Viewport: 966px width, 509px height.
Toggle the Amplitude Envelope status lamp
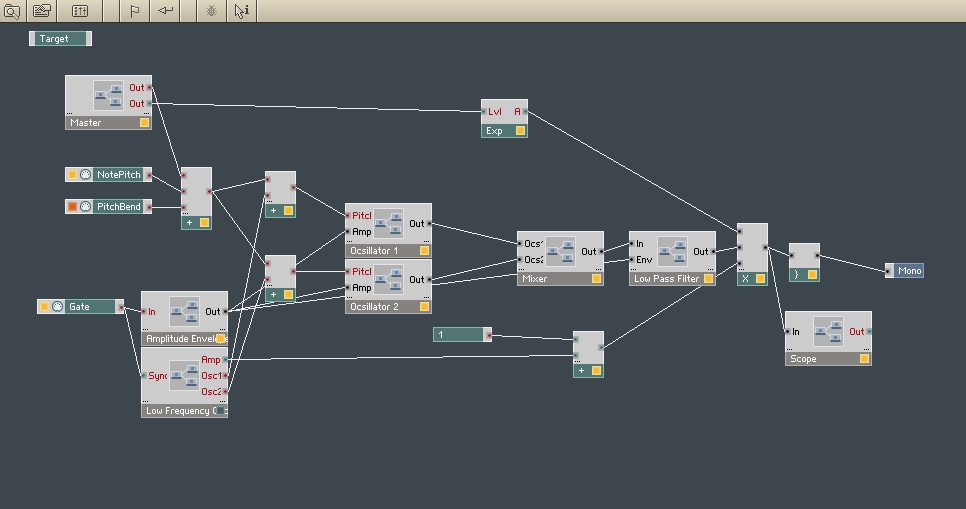click(x=220, y=339)
